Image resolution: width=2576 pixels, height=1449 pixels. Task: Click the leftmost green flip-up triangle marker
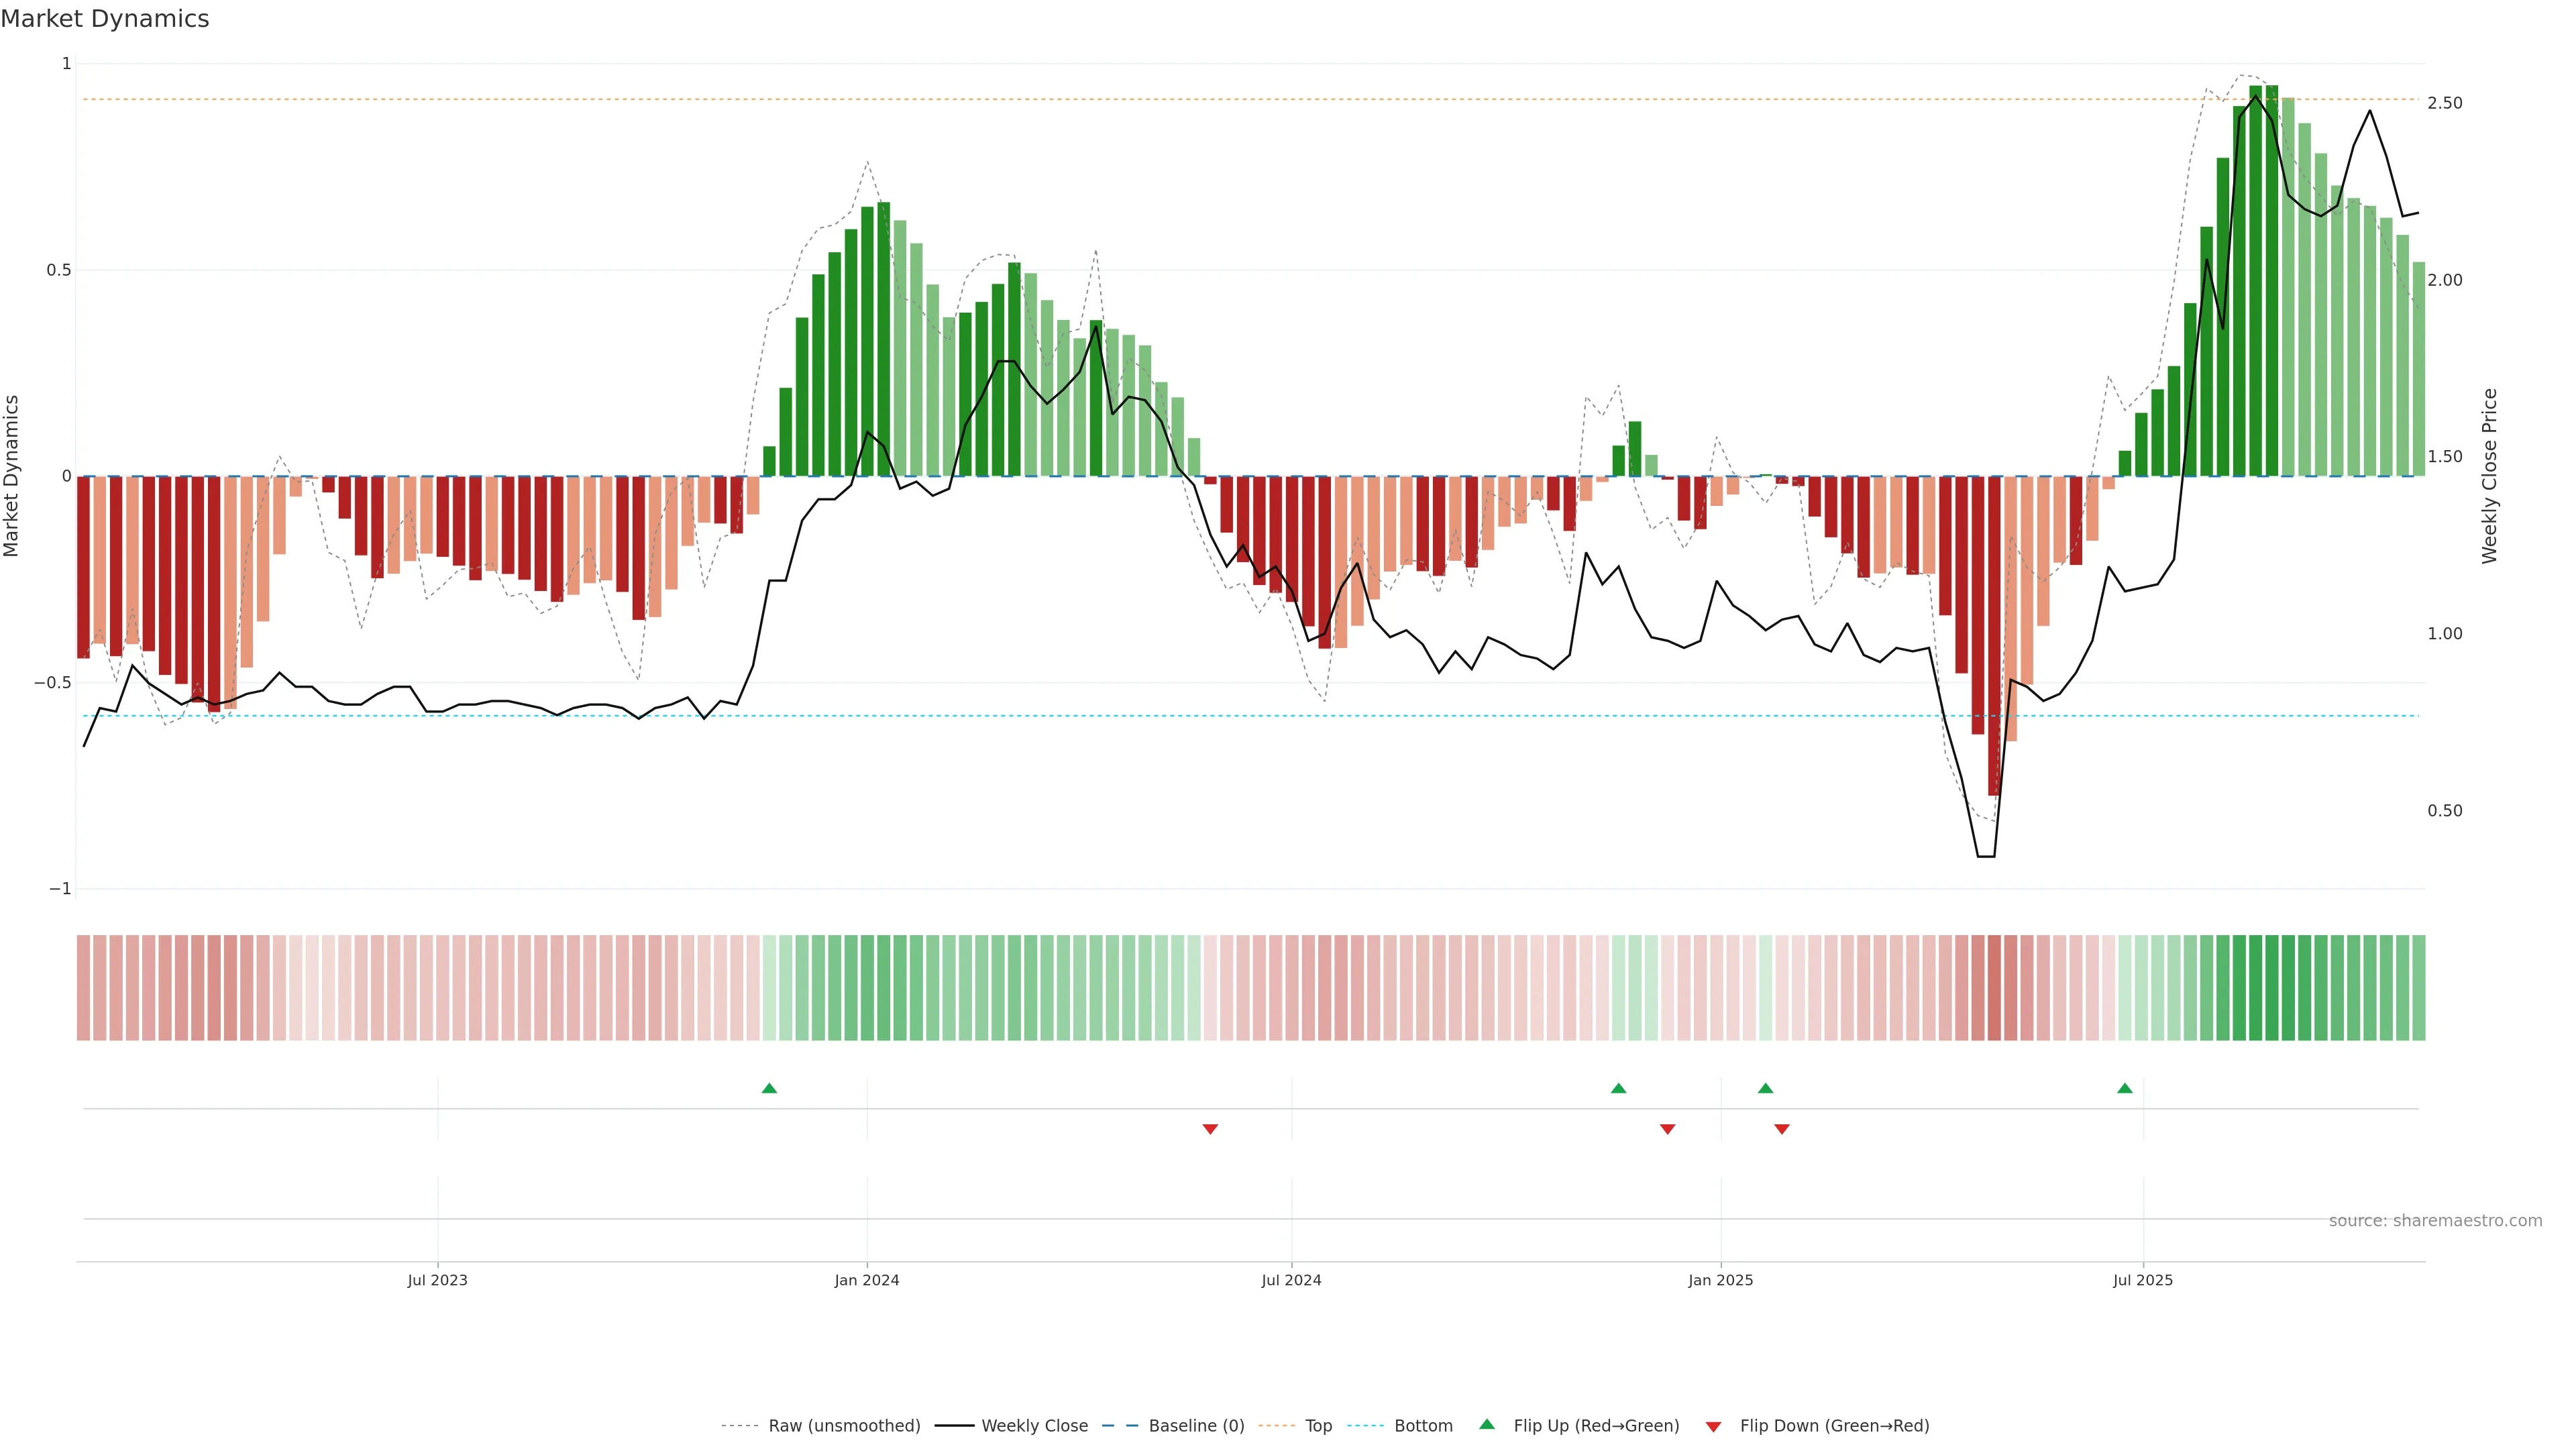point(769,1088)
